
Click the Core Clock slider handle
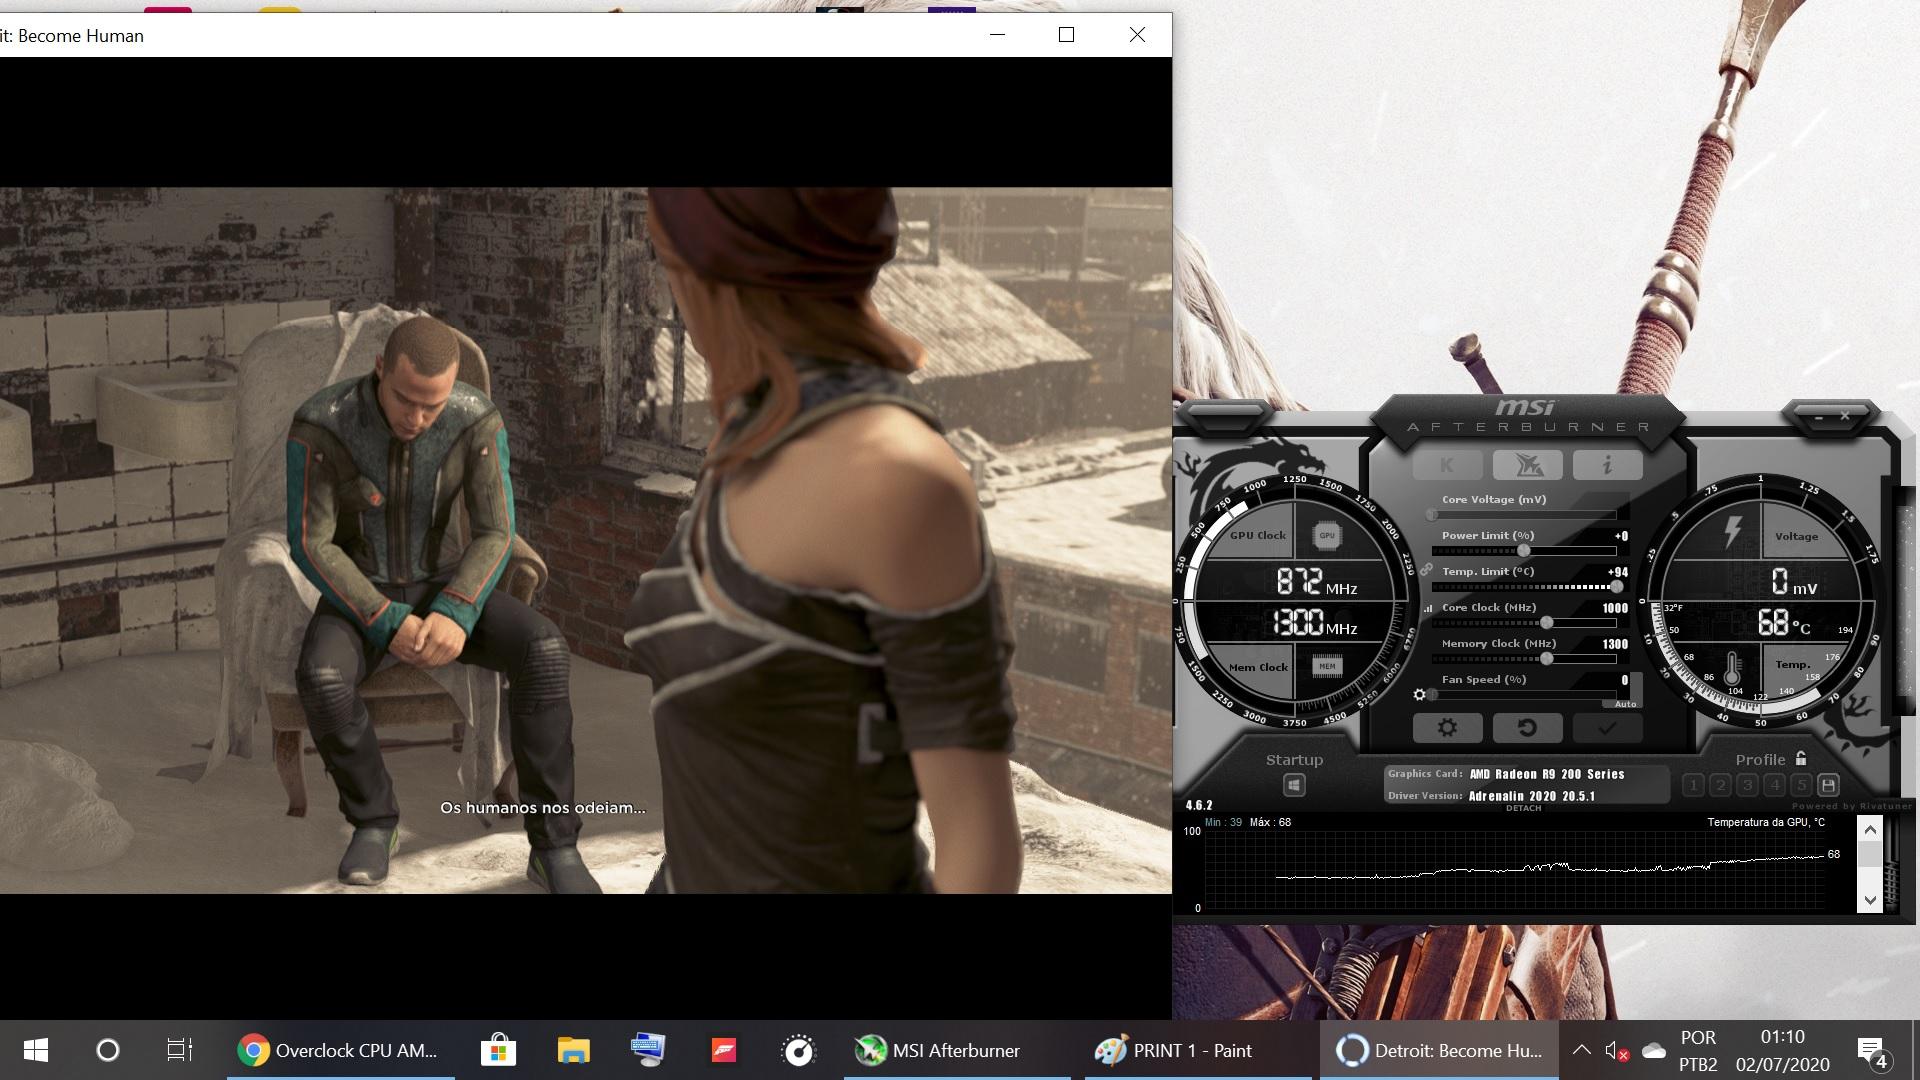[1547, 623]
